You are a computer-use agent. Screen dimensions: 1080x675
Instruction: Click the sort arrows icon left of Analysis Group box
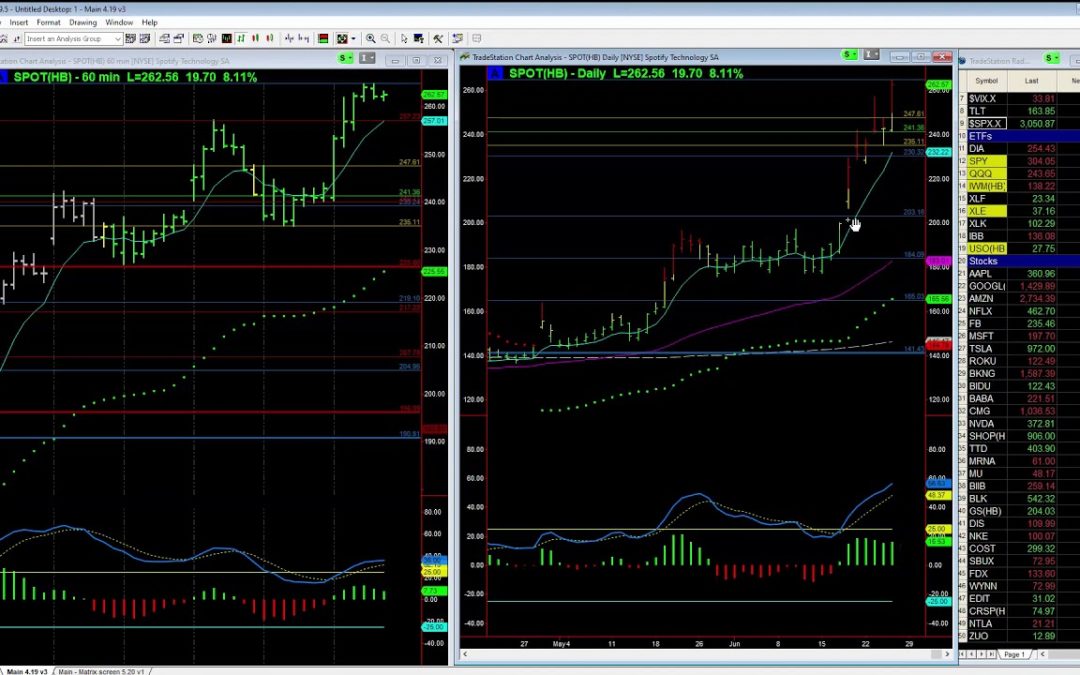pyautogui.click(x=17, y=39)
